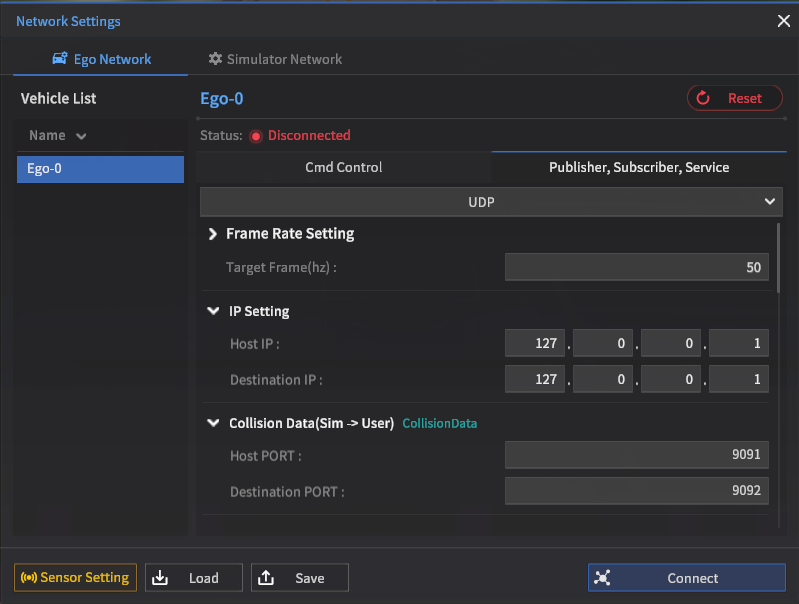Click the settings panel vertical scrollbar
This screenshot has width=799, height=604.
pyautogui.click(x=778, y=258)
